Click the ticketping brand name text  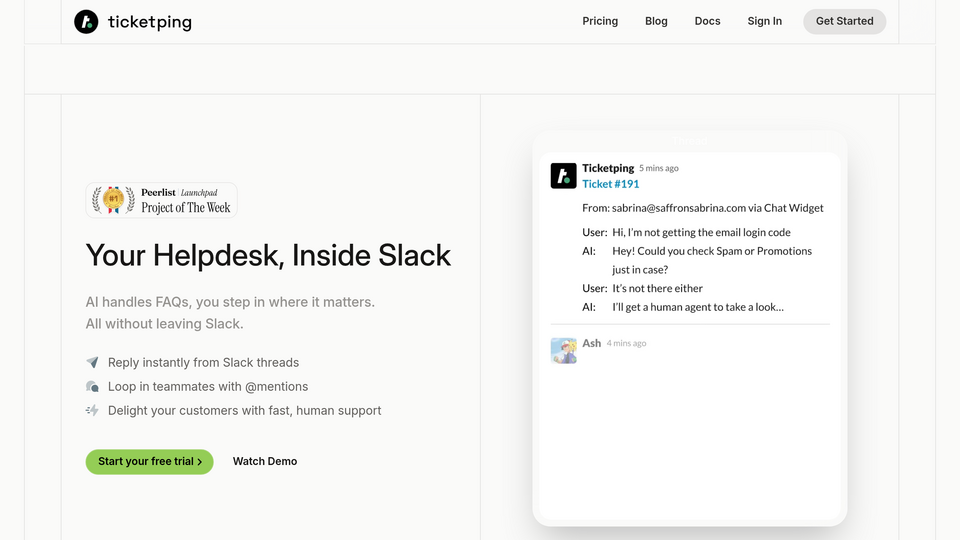149,22
